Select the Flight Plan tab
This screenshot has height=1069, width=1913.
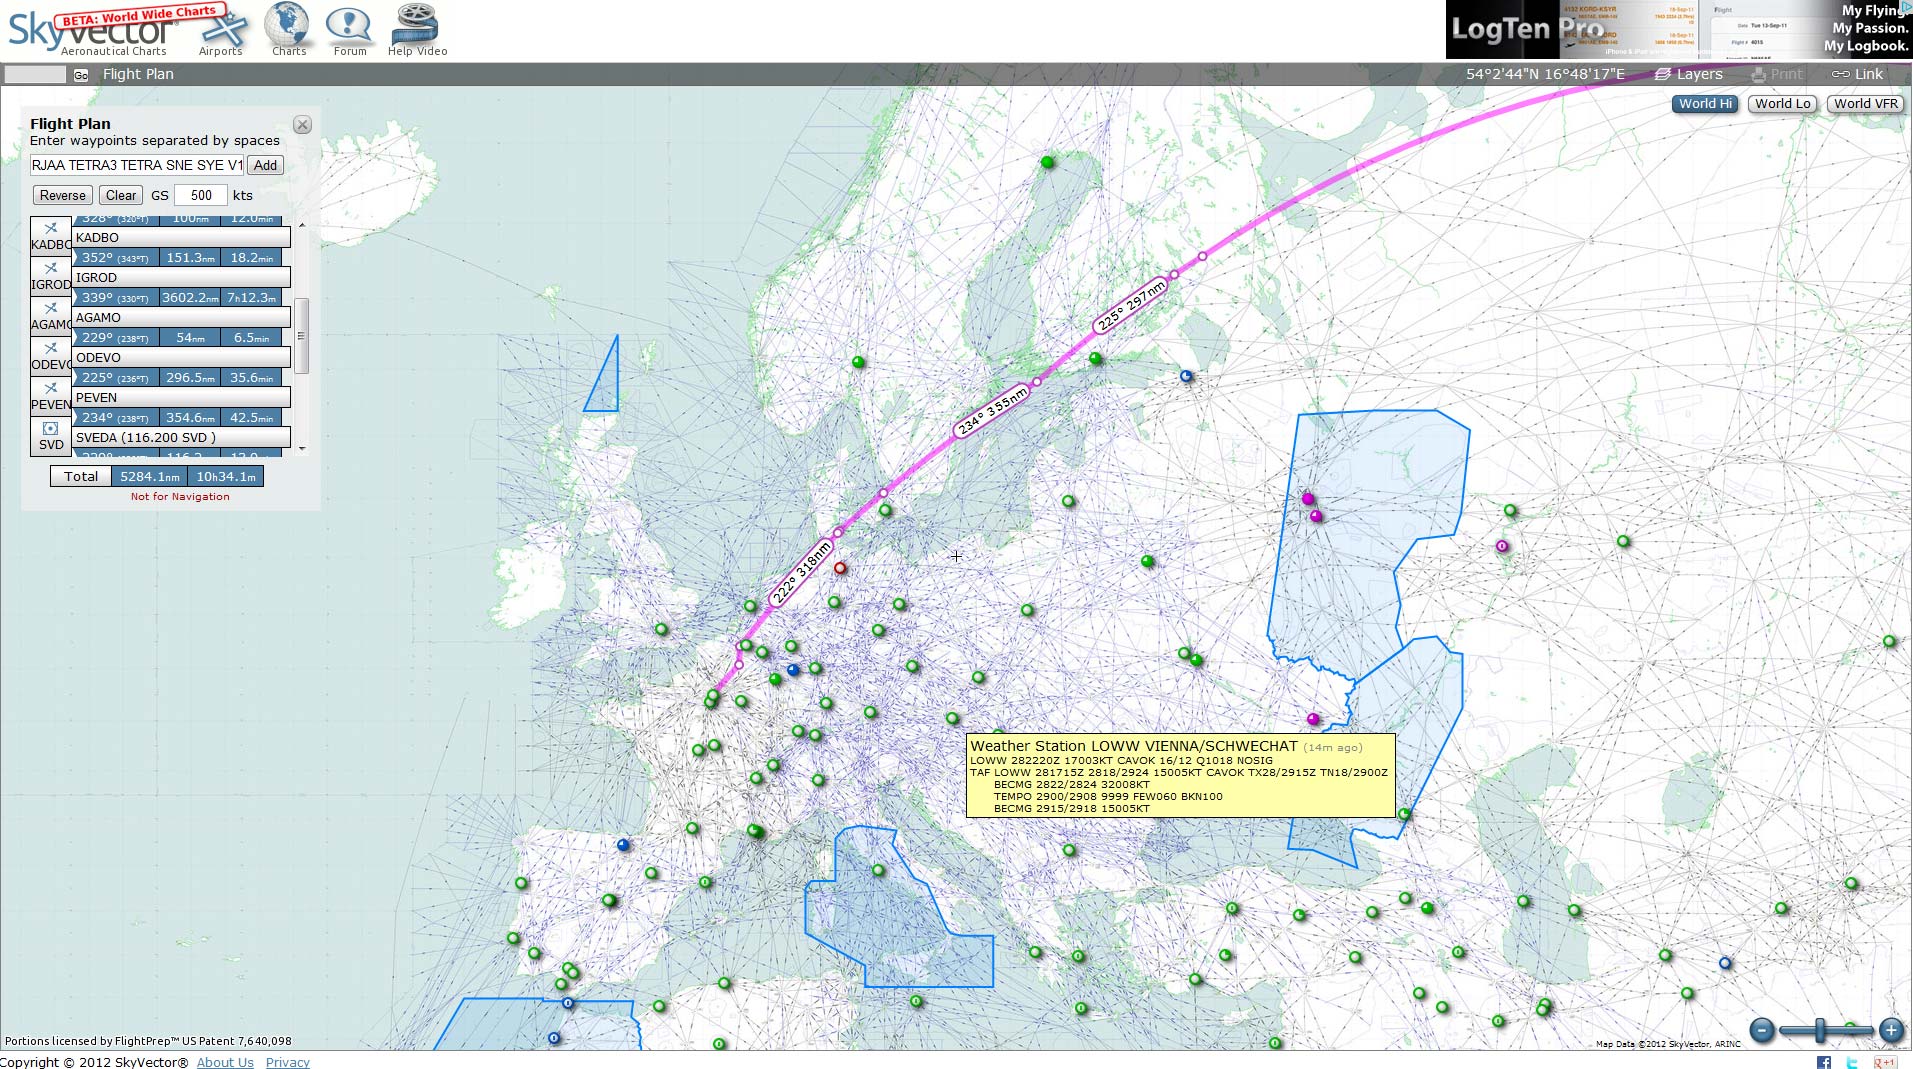[137, 74]
